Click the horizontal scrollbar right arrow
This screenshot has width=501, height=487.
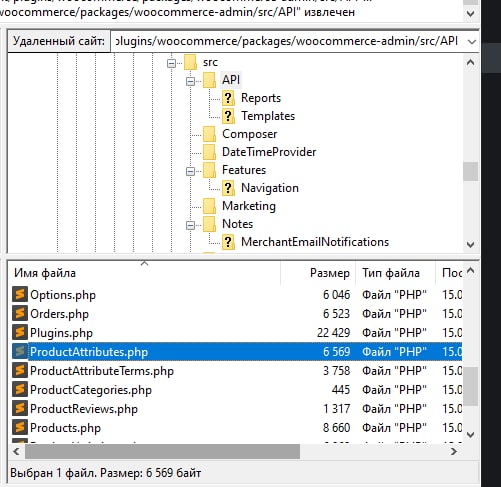[x=453, y=451]
